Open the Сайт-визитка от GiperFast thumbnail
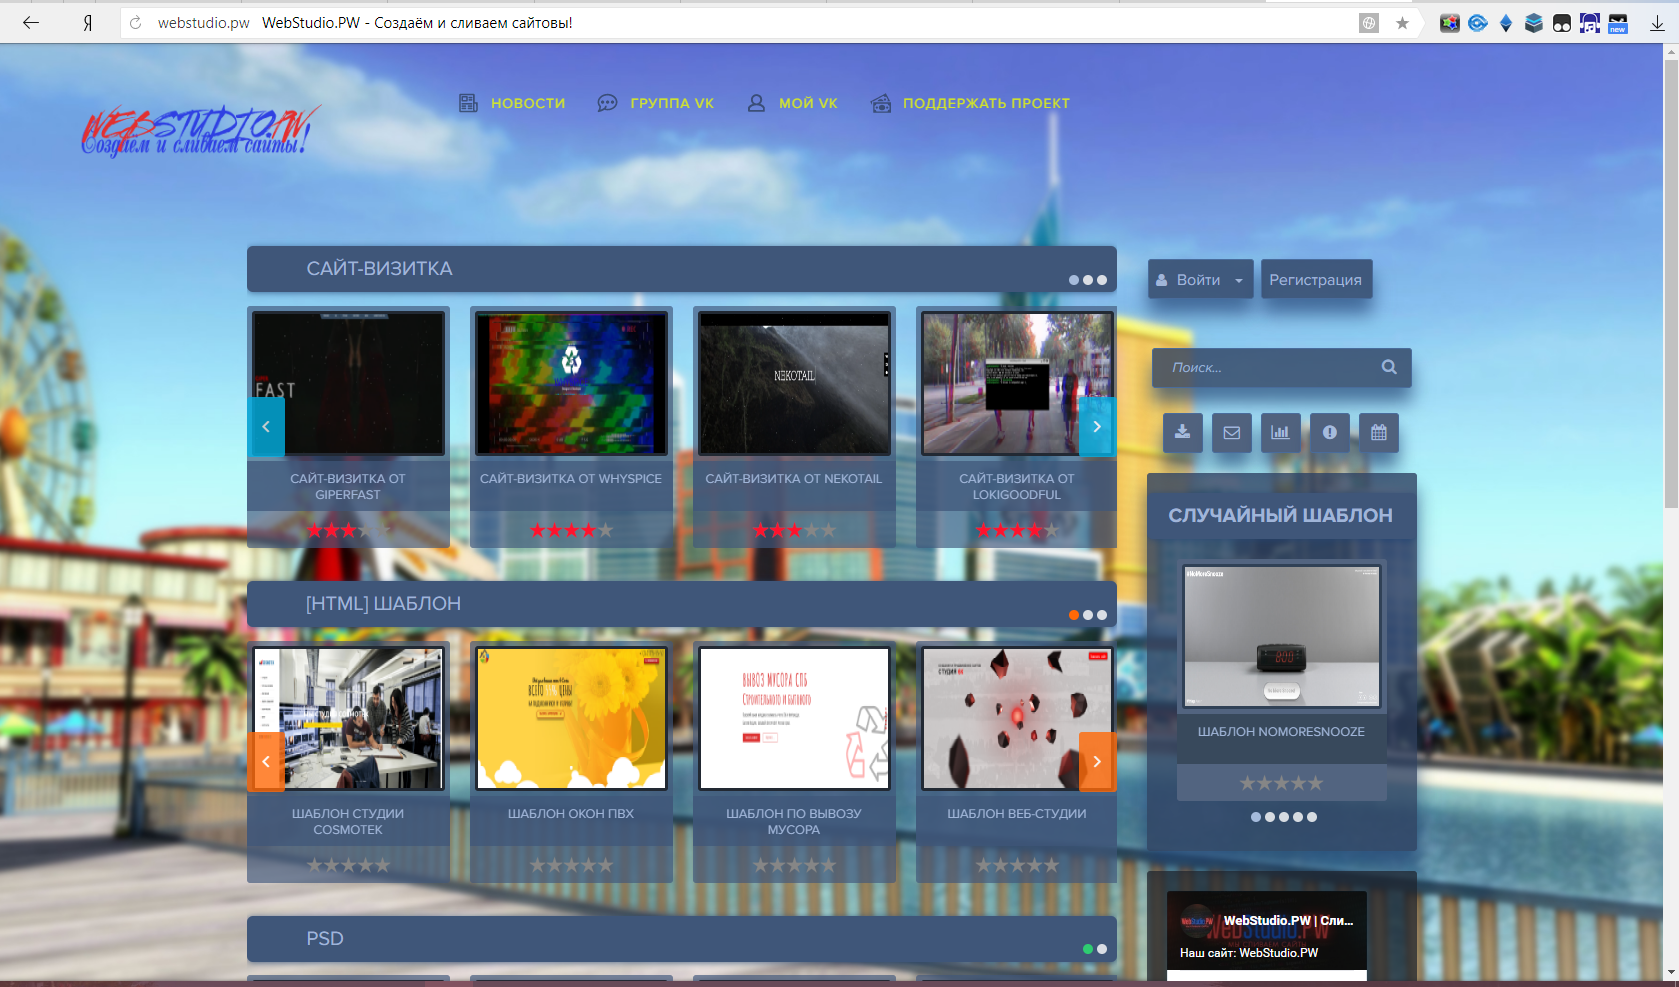The image size is (1679, 987). [x=348, y=383]
